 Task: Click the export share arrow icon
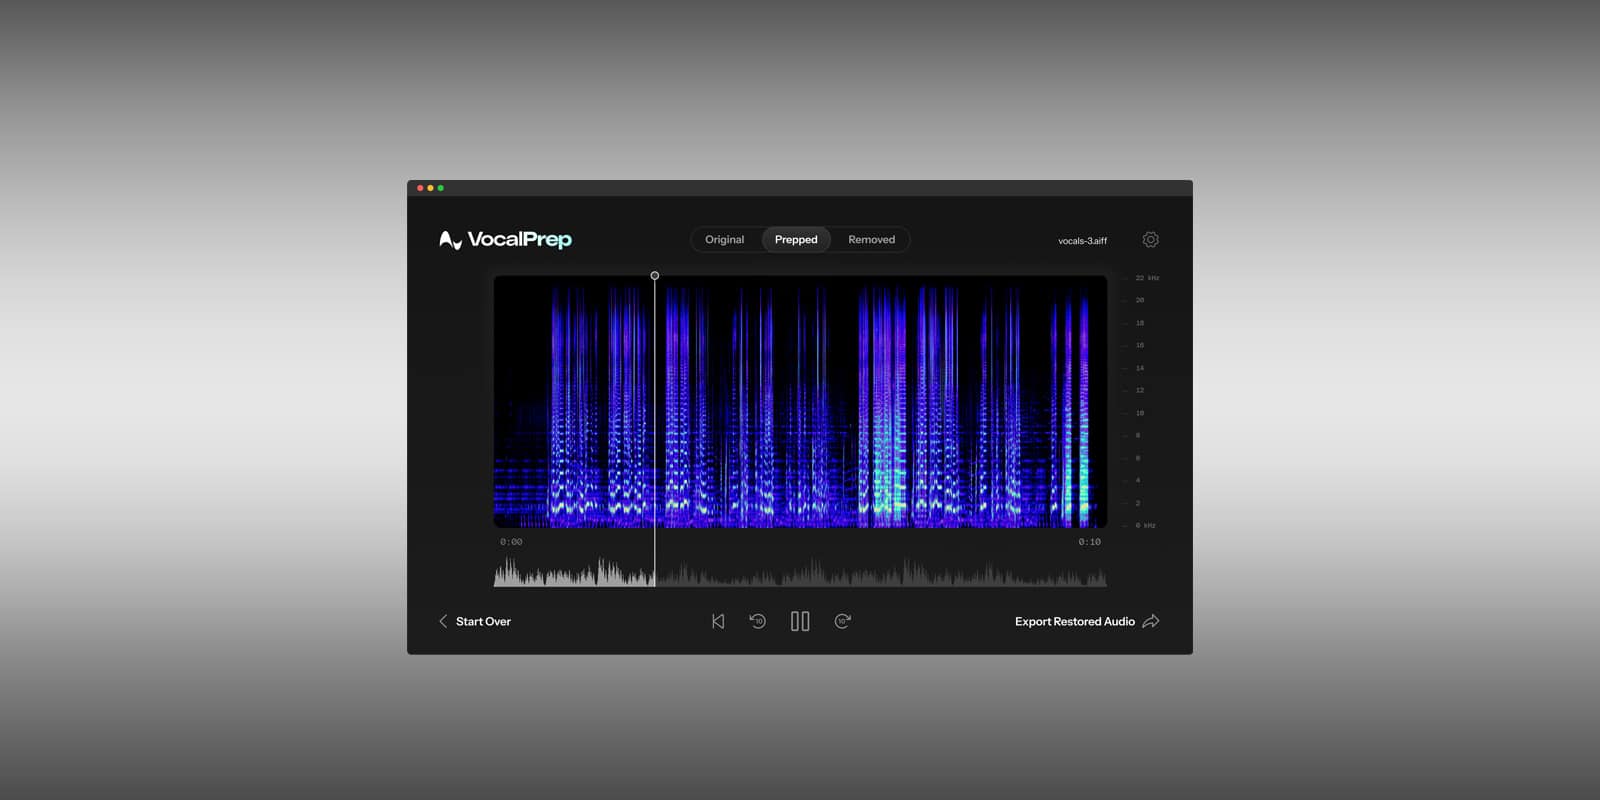tap(1151, 621)
